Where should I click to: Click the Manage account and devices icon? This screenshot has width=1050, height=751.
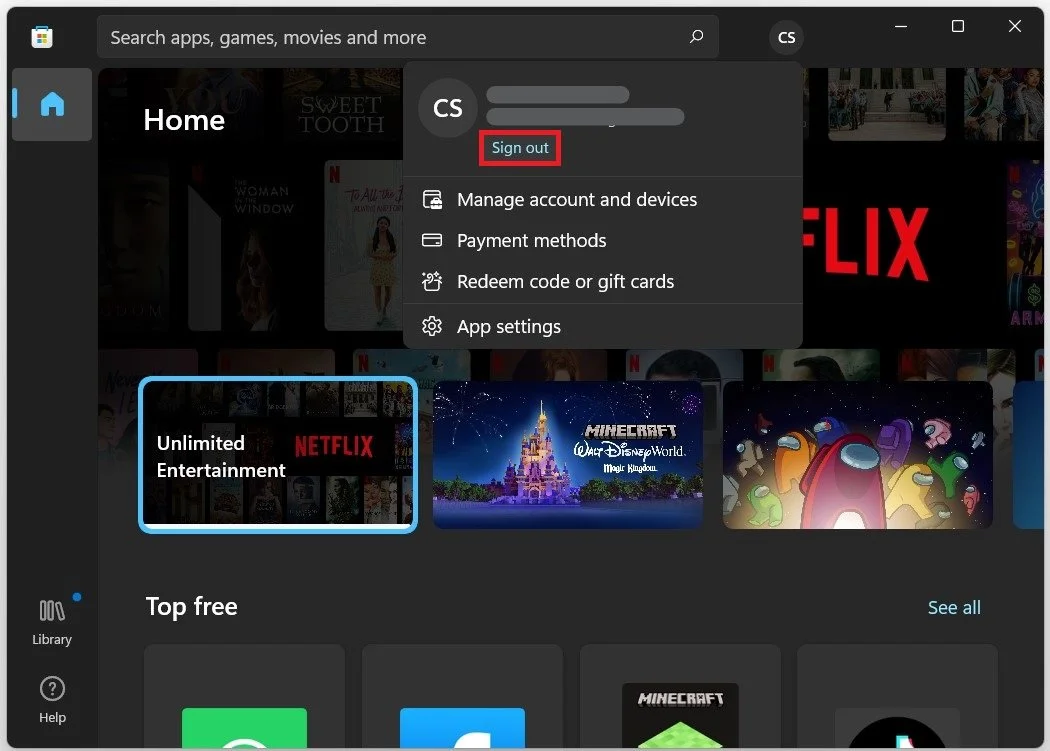coord(432,200)
